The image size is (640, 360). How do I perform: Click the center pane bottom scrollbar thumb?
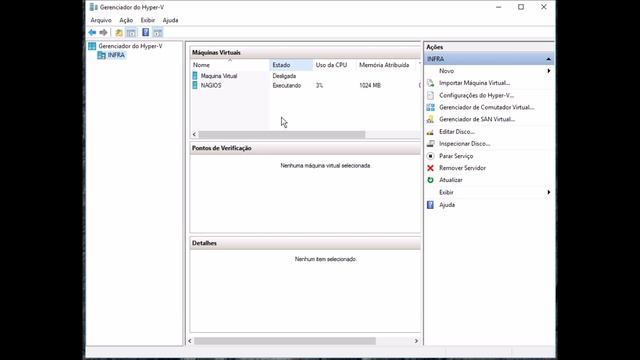tap(285, 341)
